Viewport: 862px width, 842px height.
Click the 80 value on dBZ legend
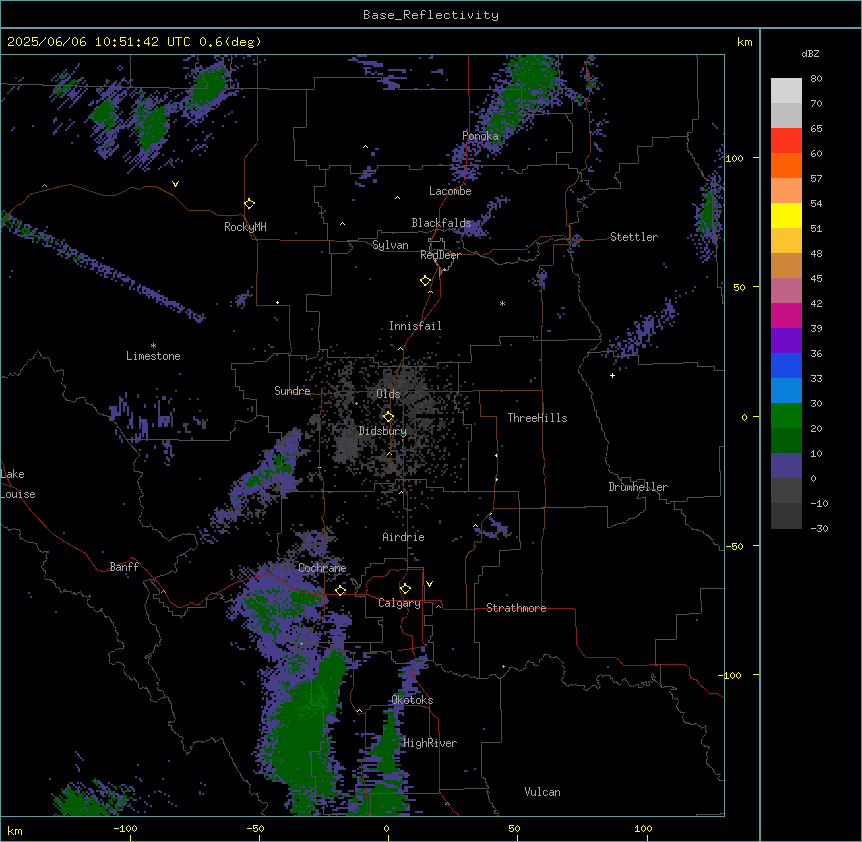coord(816,79)
